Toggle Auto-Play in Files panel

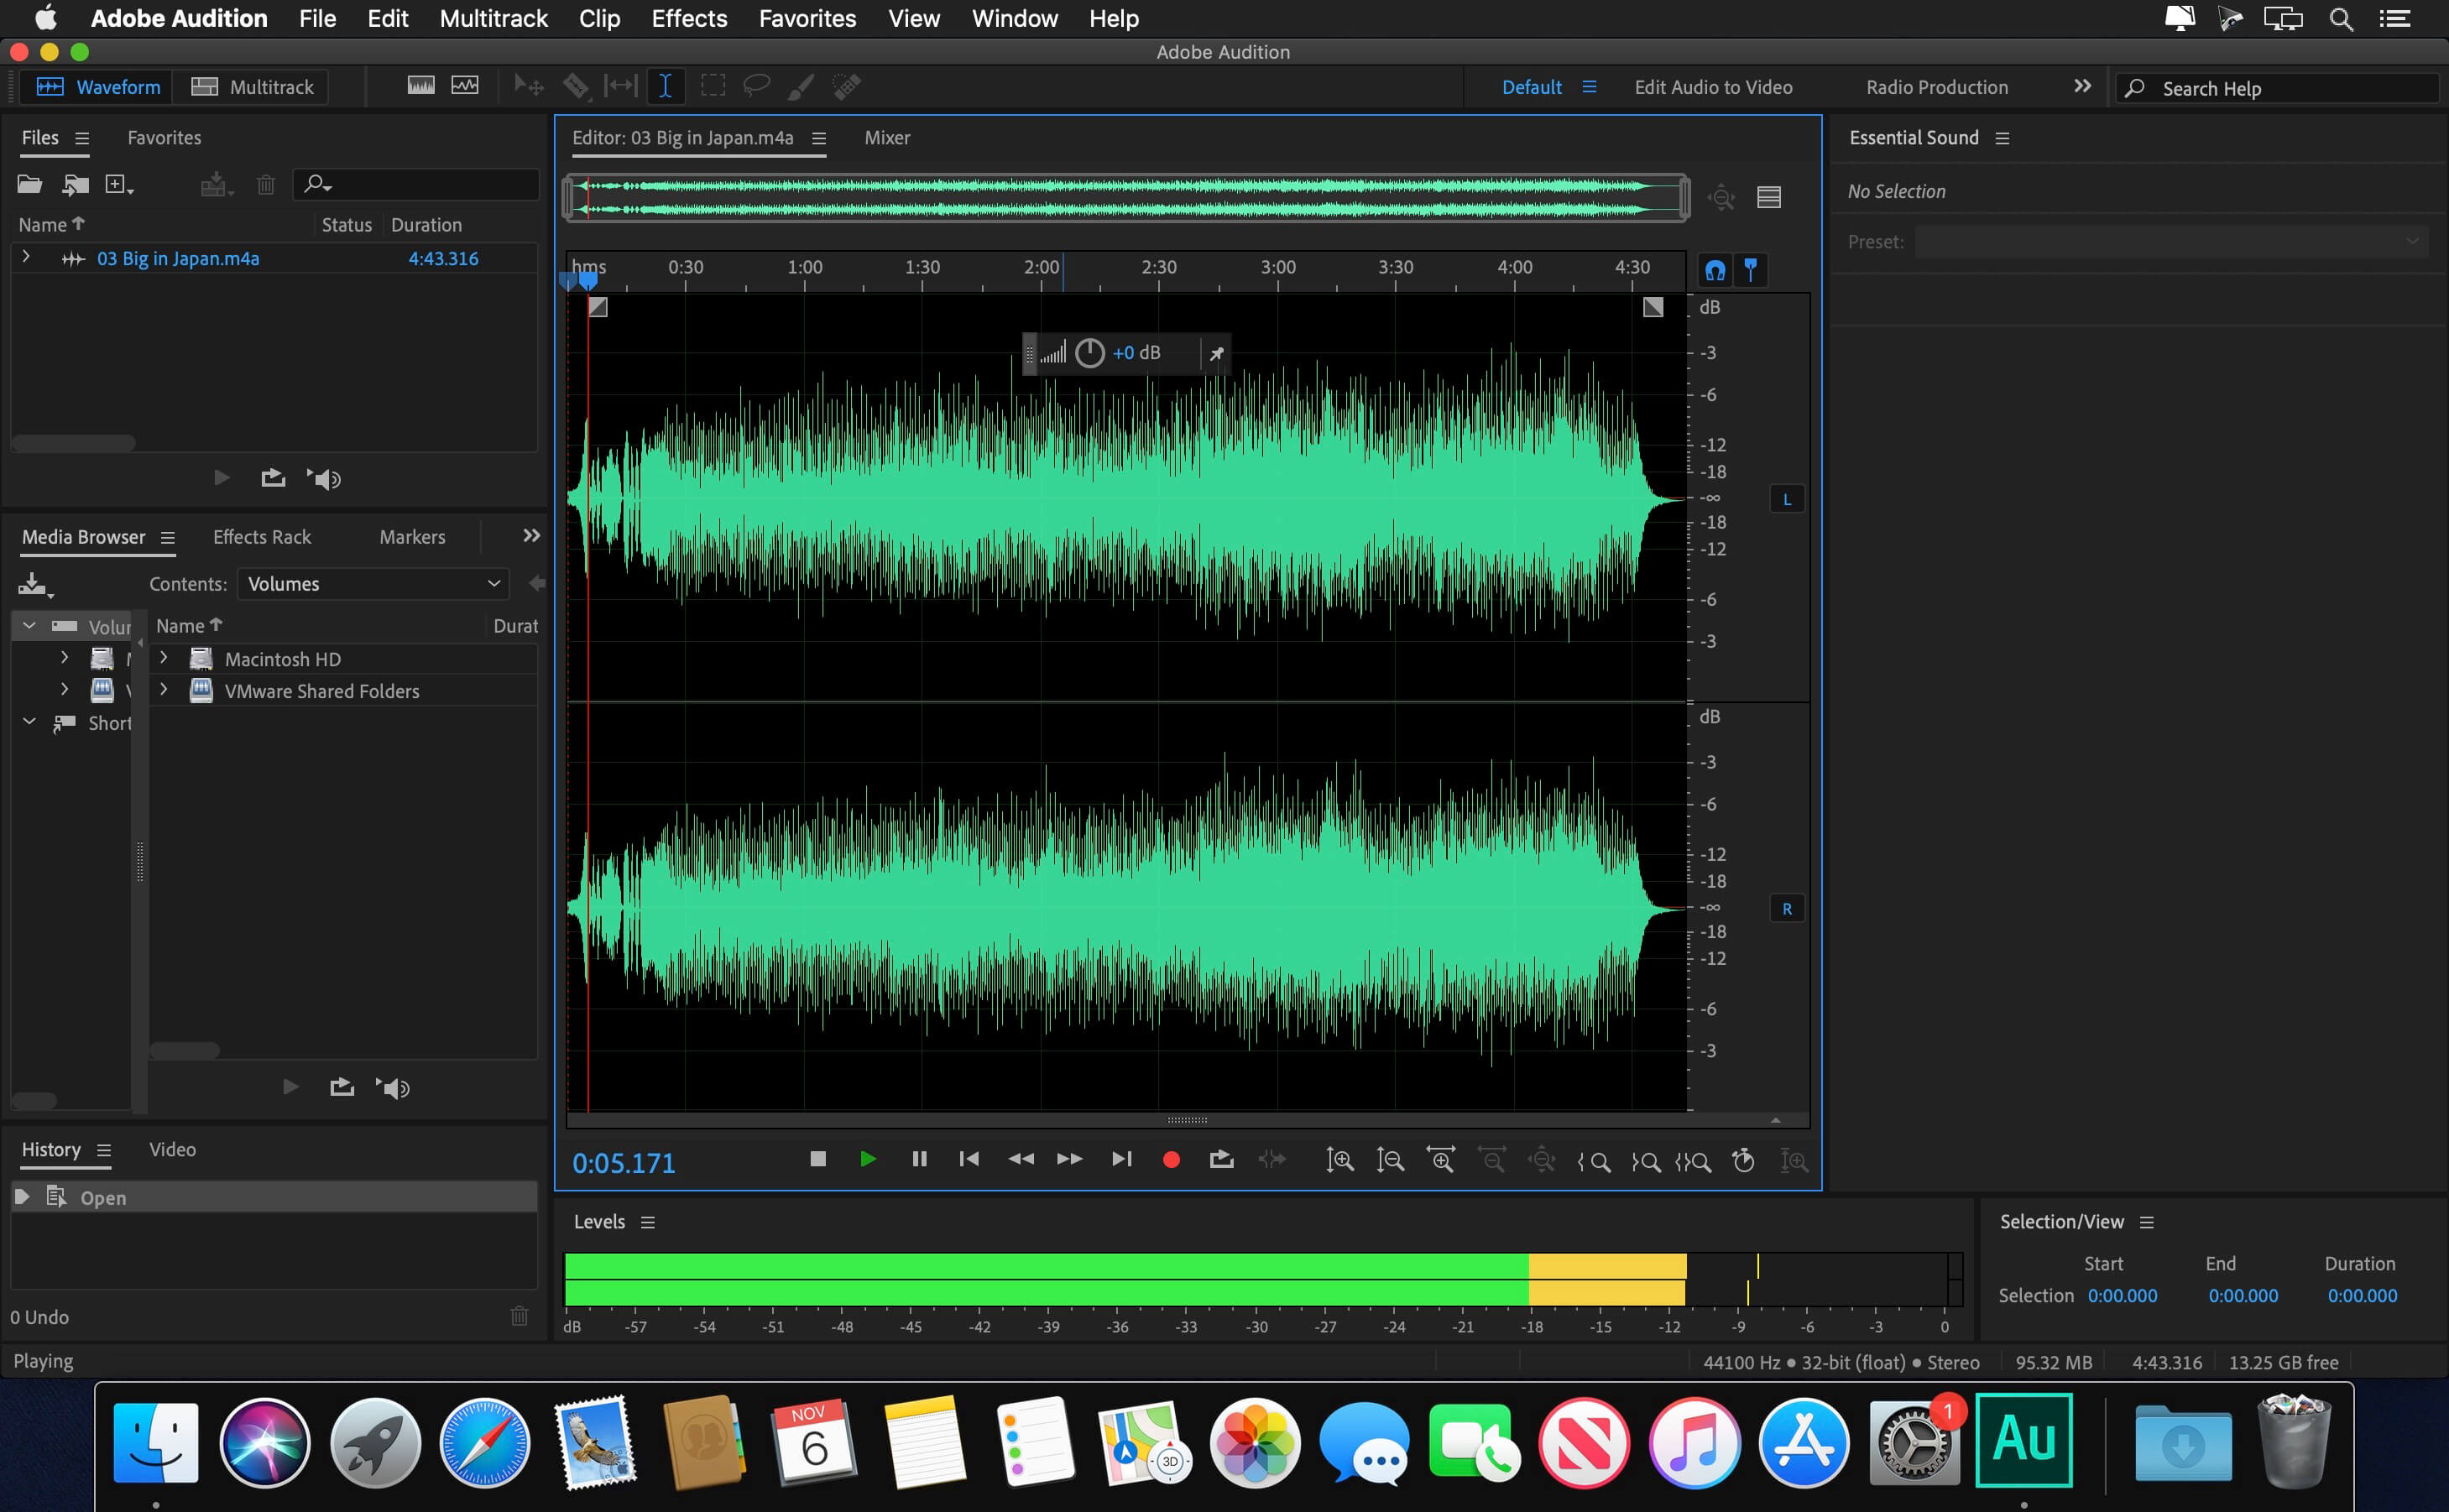tap(324, 479)
